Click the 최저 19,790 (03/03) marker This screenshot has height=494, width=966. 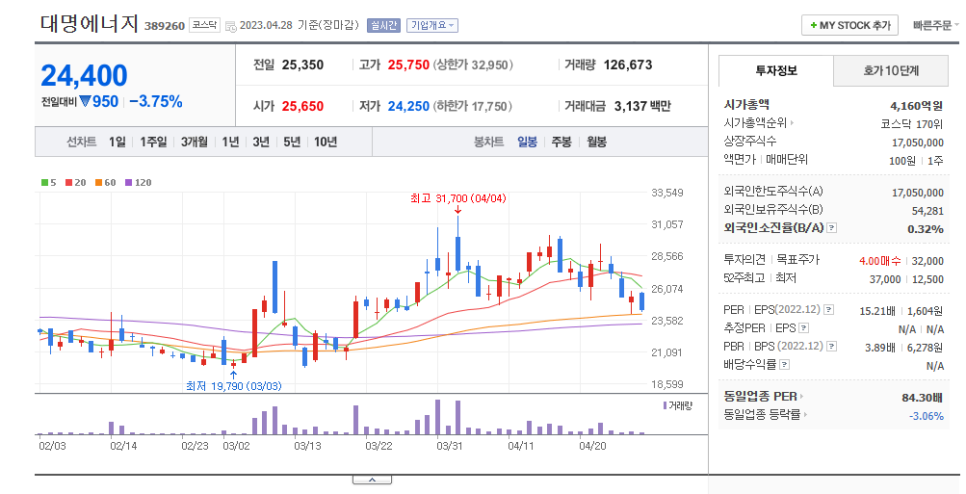[233, 386]
